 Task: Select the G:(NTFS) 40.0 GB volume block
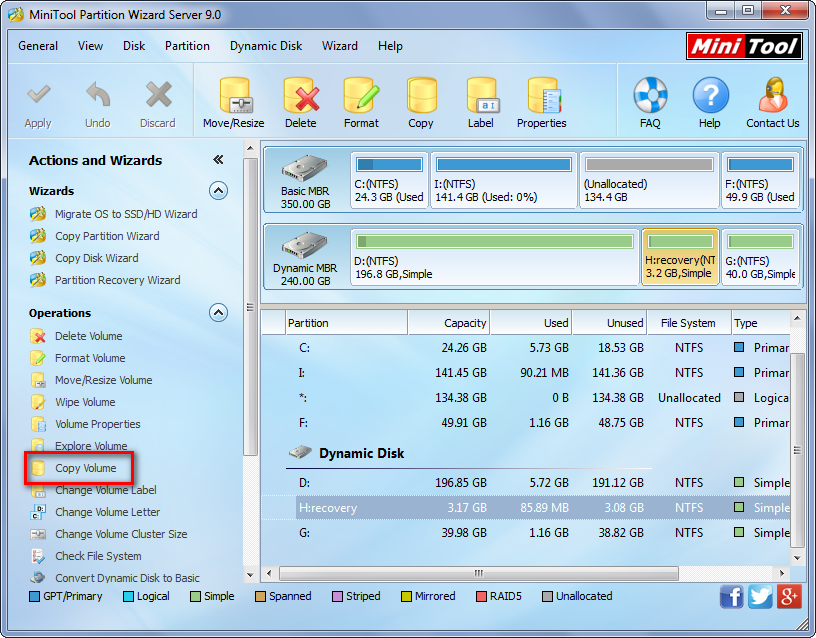tap(761, 257)
